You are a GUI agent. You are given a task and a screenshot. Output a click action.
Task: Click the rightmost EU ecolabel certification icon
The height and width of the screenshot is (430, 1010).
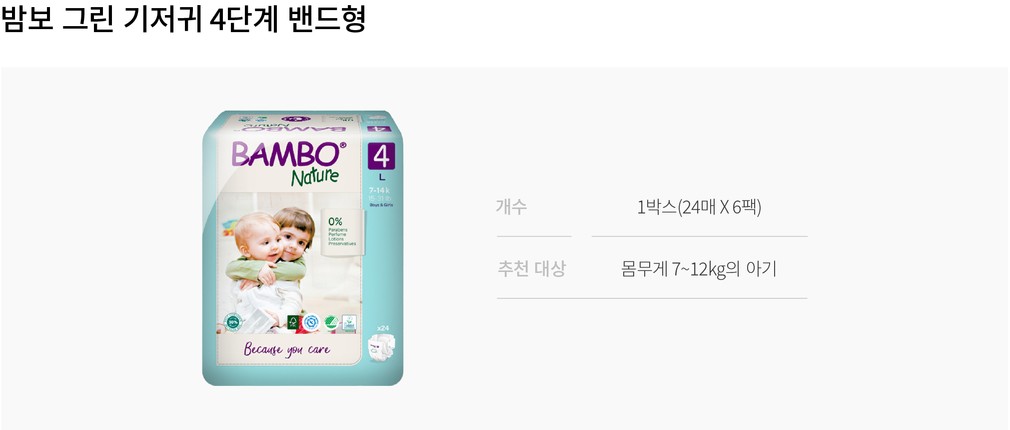click(x=348, y=322)
